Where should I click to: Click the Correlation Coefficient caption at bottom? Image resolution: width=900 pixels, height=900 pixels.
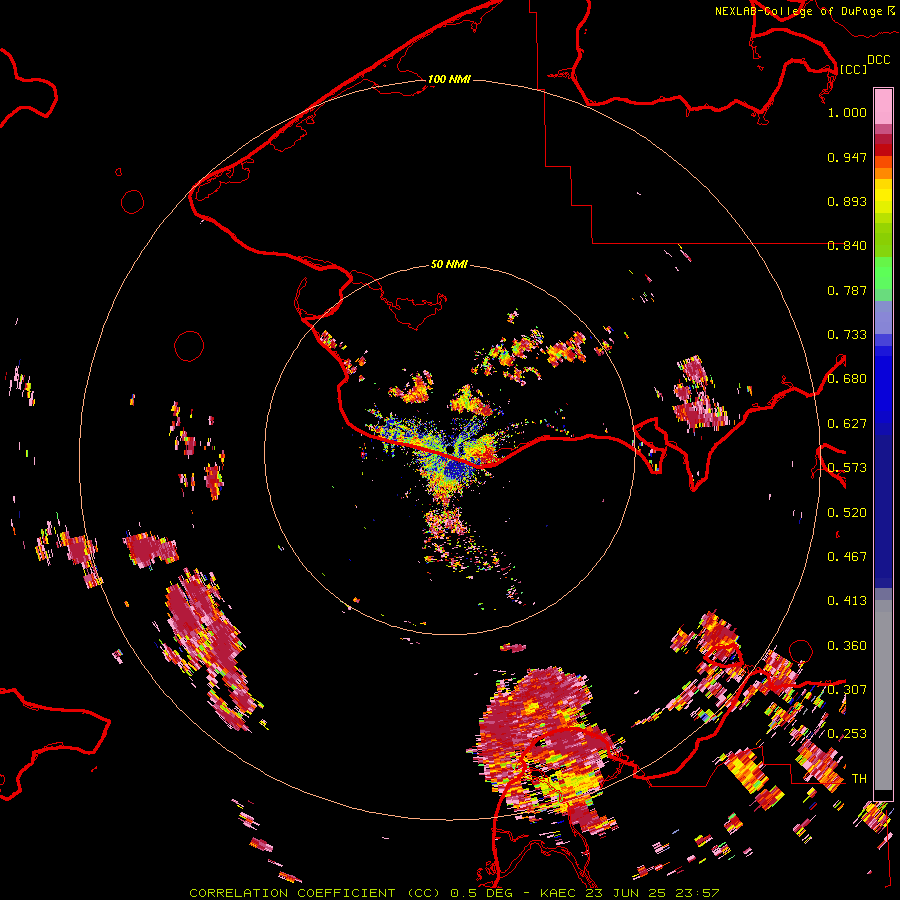click(454, 893)
